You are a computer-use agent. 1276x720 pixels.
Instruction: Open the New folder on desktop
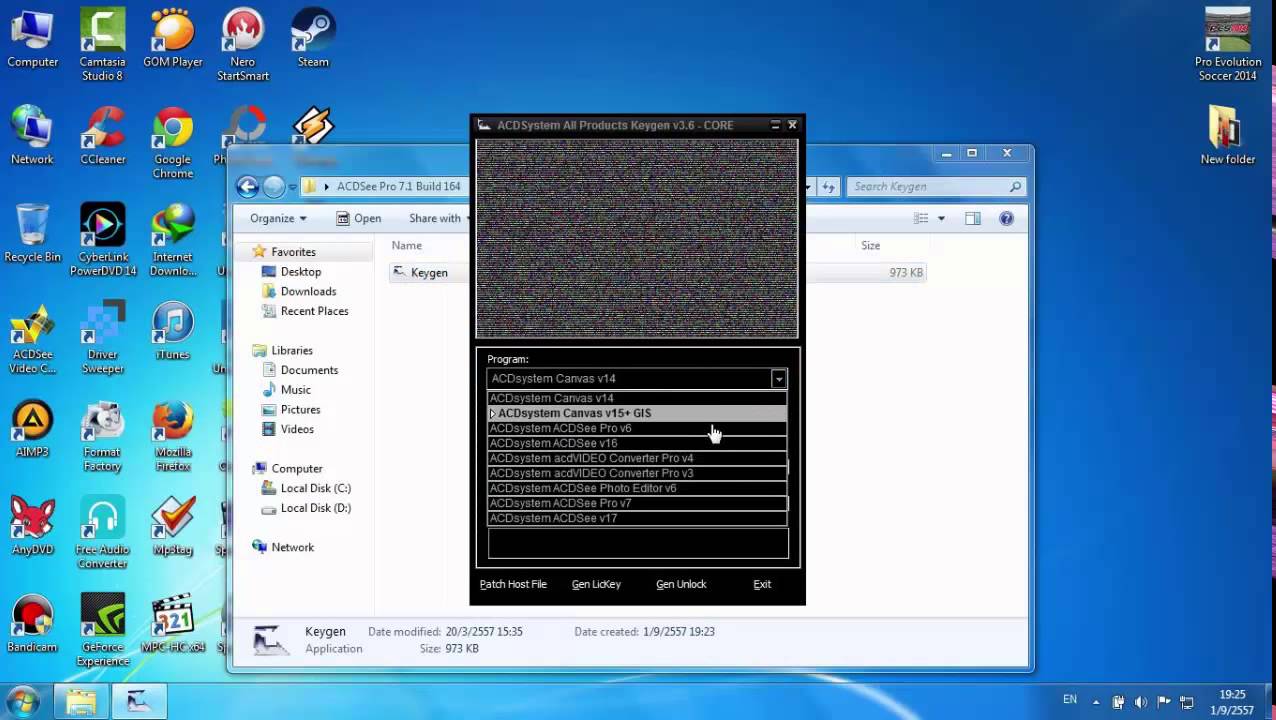(x=1227, y=136)
